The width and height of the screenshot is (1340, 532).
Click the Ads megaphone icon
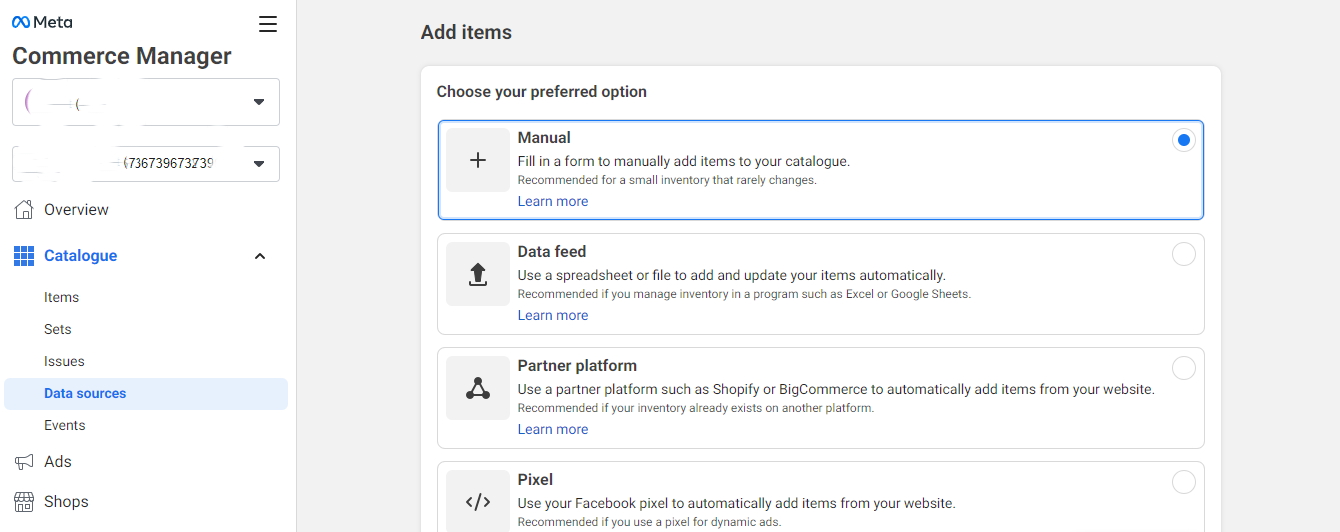24,462
